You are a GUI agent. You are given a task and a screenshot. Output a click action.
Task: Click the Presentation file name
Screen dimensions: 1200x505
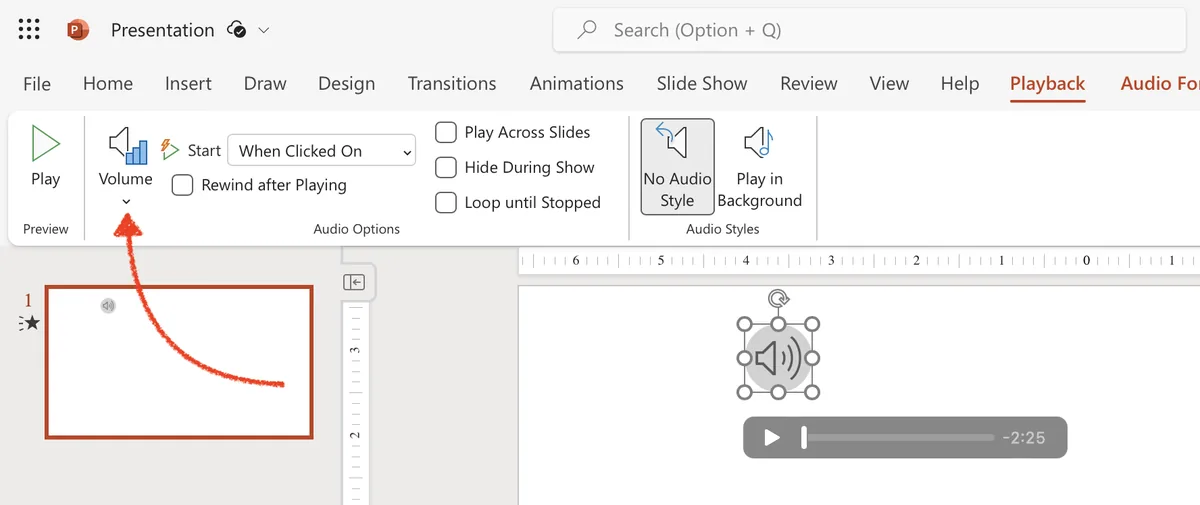[x=162, y=30]
